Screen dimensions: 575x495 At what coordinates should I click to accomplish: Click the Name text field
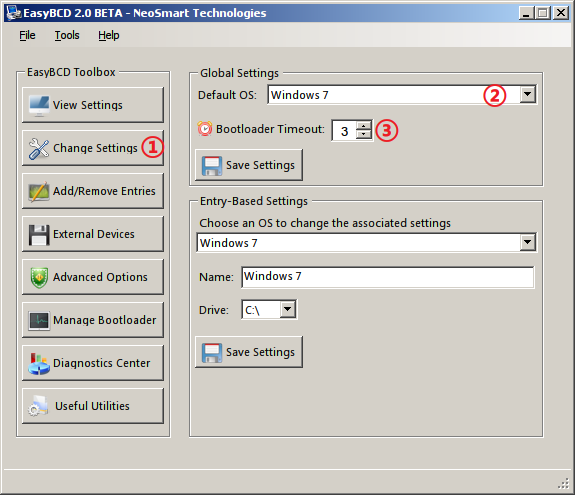388,277
